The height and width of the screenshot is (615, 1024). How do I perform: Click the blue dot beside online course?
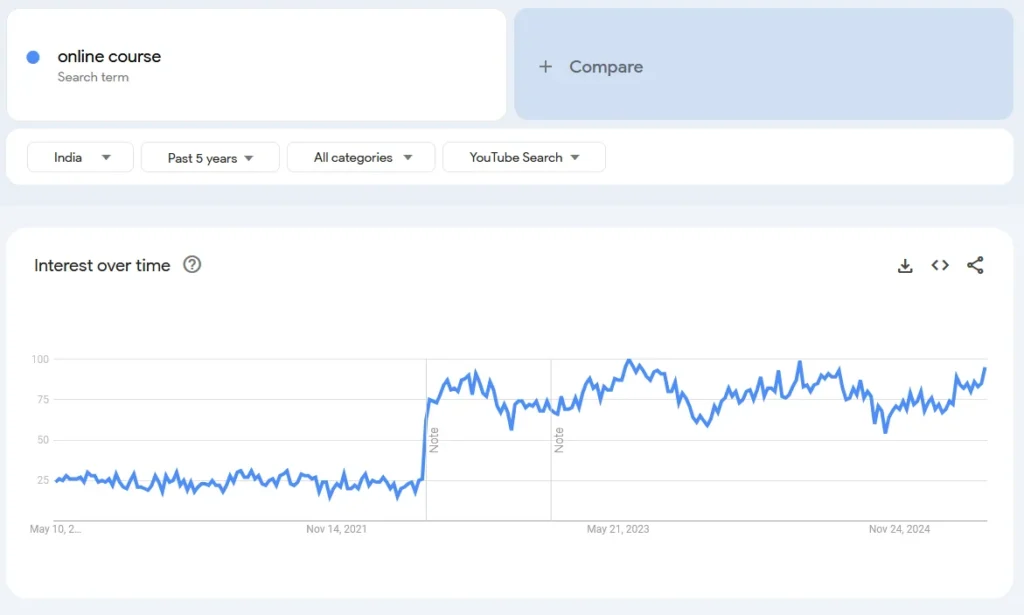(x=33, y=57)
